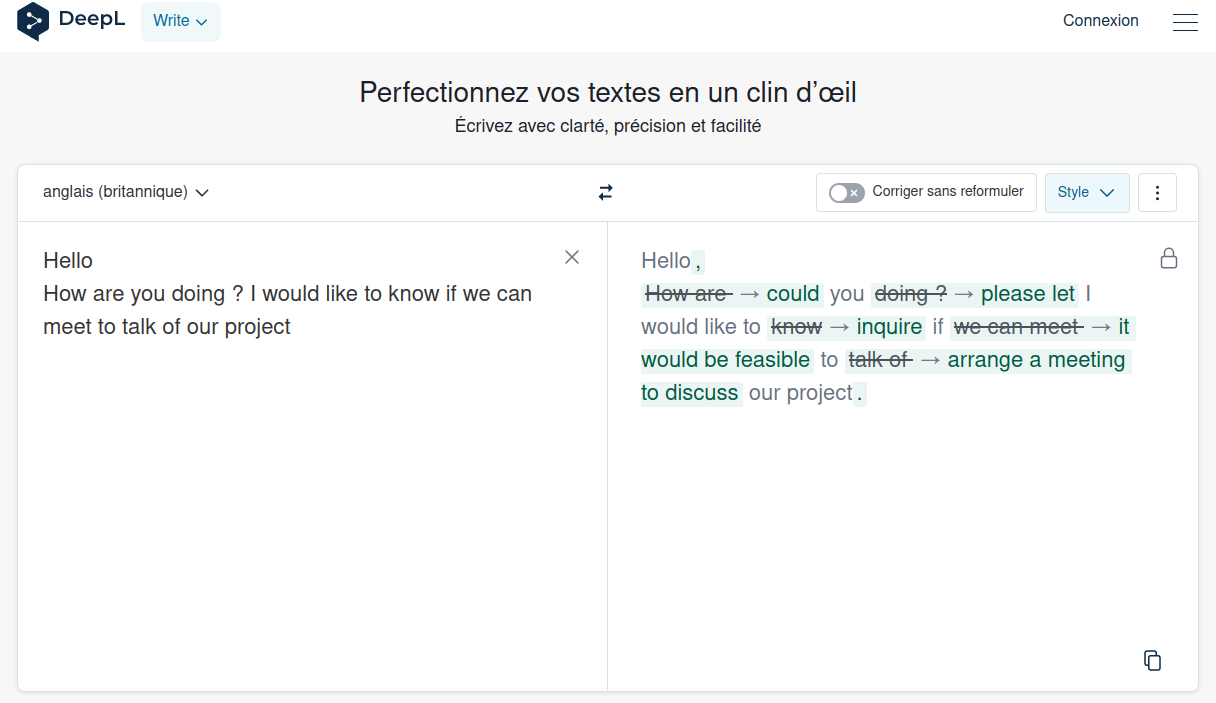Viewport: 1216px width, 703px height.
Task: Swap languages with the arrows icon
Action: pyautogui.click(x=606, y=192)
